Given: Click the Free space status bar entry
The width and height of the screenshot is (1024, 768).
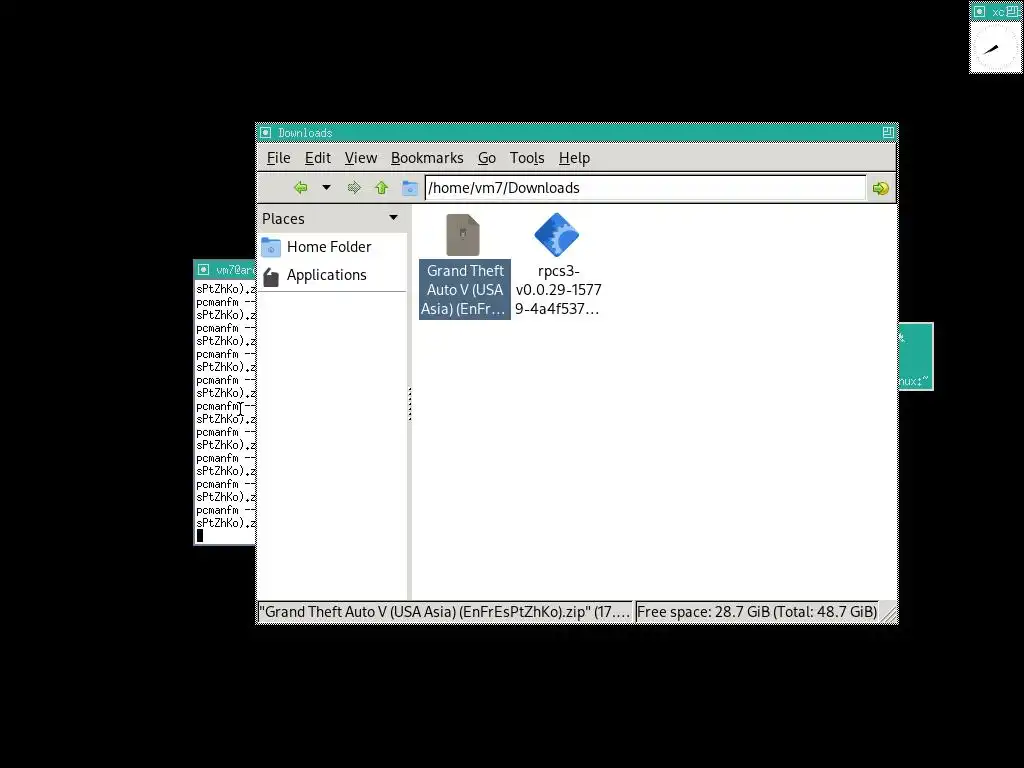Looking at the screenshot, I should [756, 612].
